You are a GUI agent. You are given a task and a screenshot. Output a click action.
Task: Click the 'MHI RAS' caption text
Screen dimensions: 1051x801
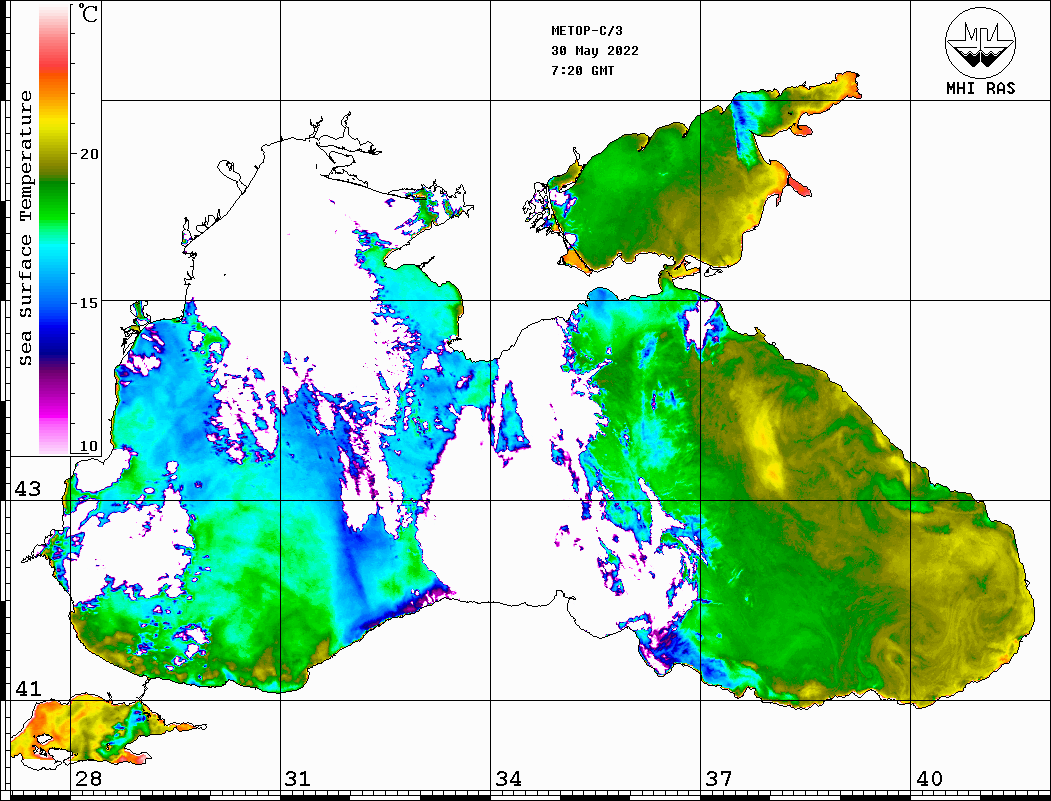point(981,88)
